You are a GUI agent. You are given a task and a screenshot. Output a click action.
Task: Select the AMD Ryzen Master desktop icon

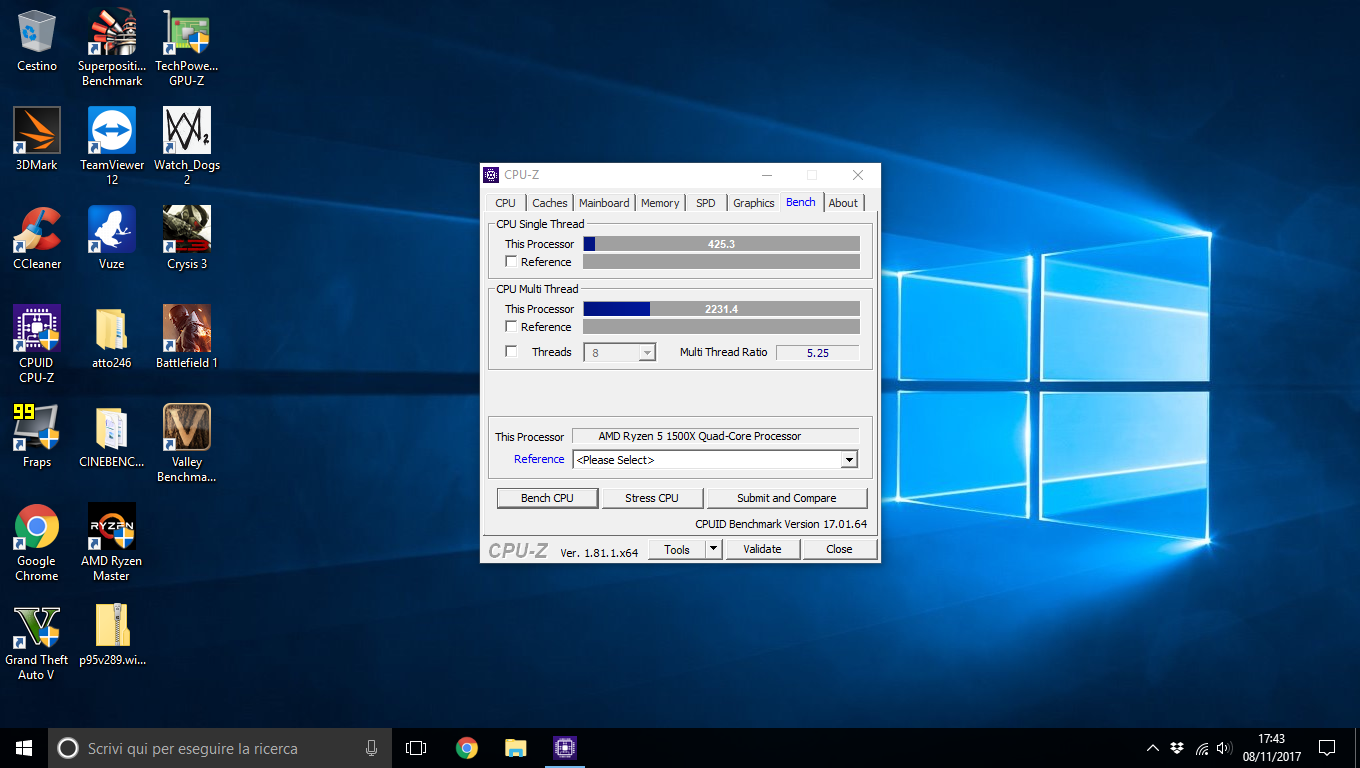click(112, 542)
